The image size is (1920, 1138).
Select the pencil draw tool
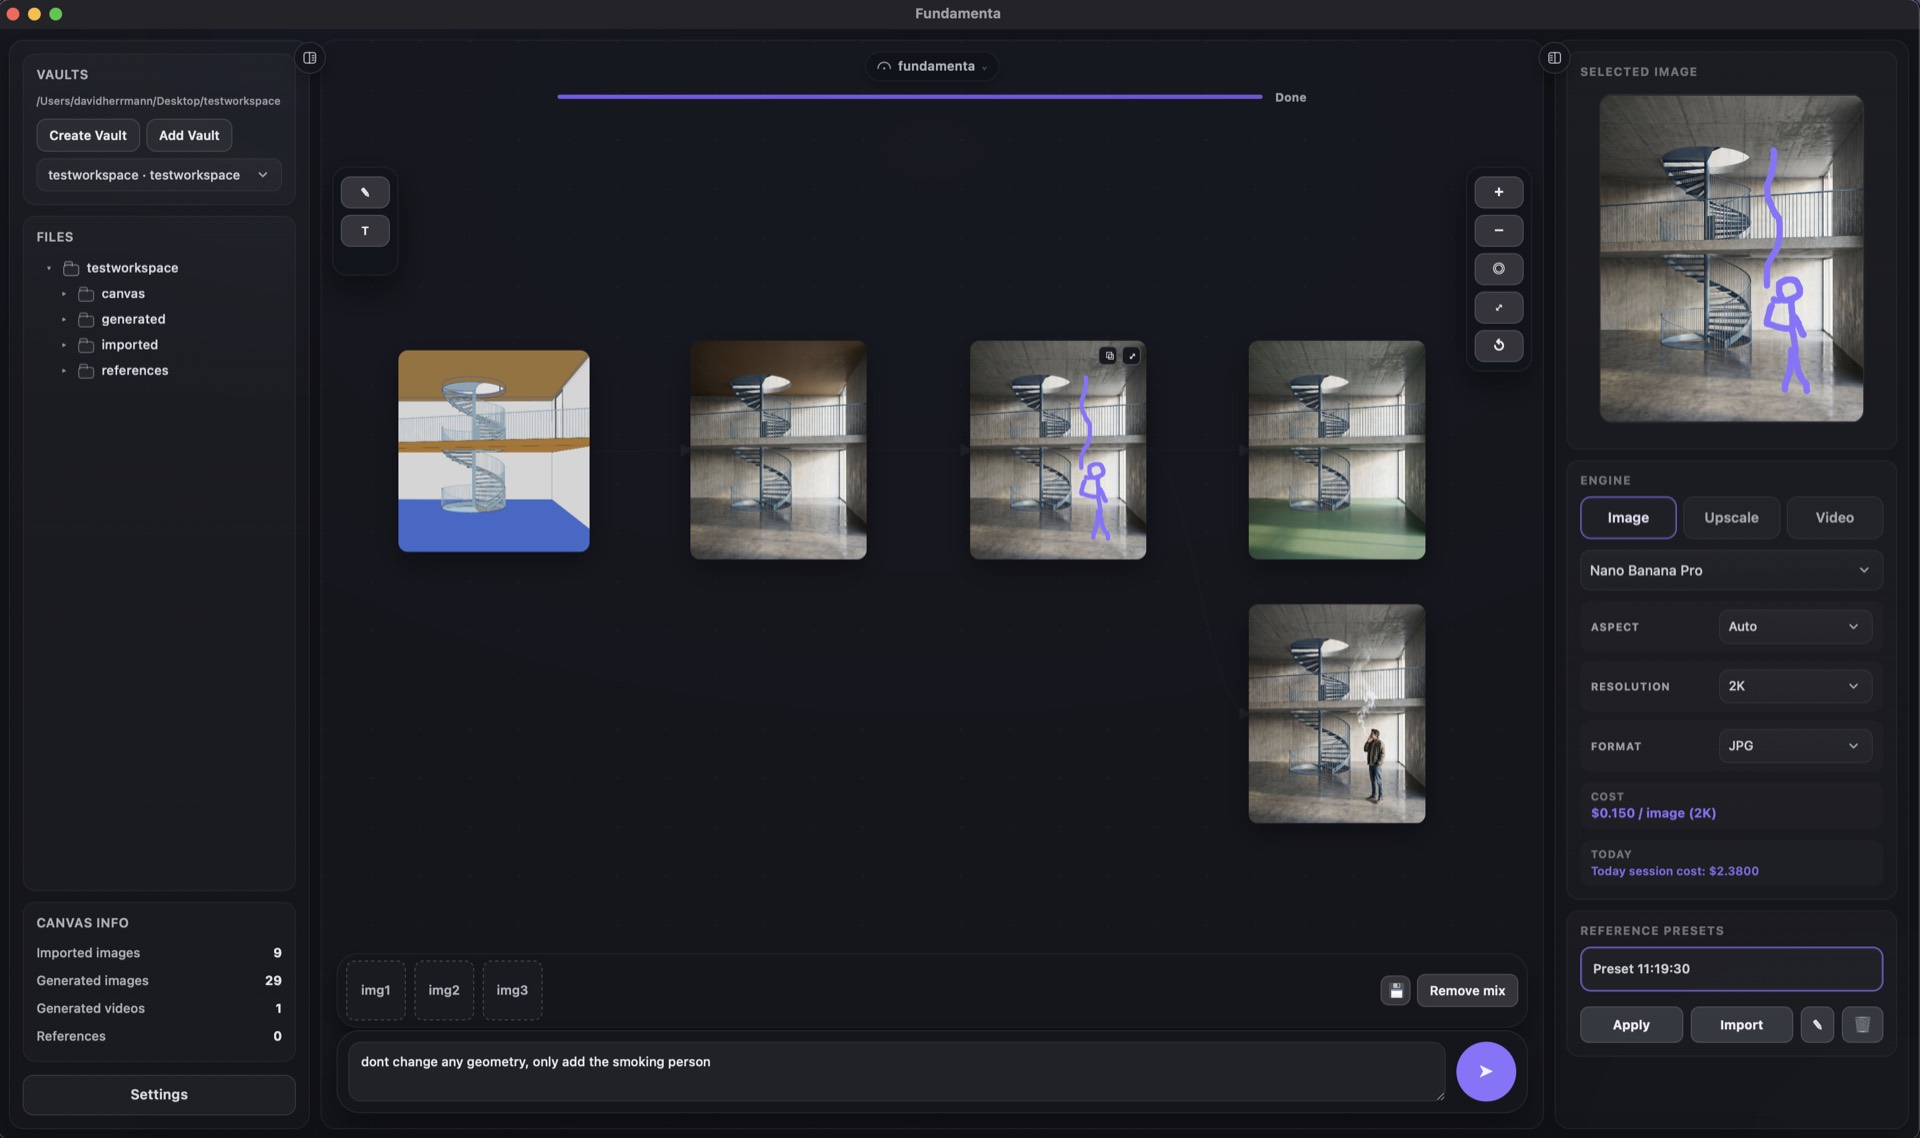click(x=365, y=192)
